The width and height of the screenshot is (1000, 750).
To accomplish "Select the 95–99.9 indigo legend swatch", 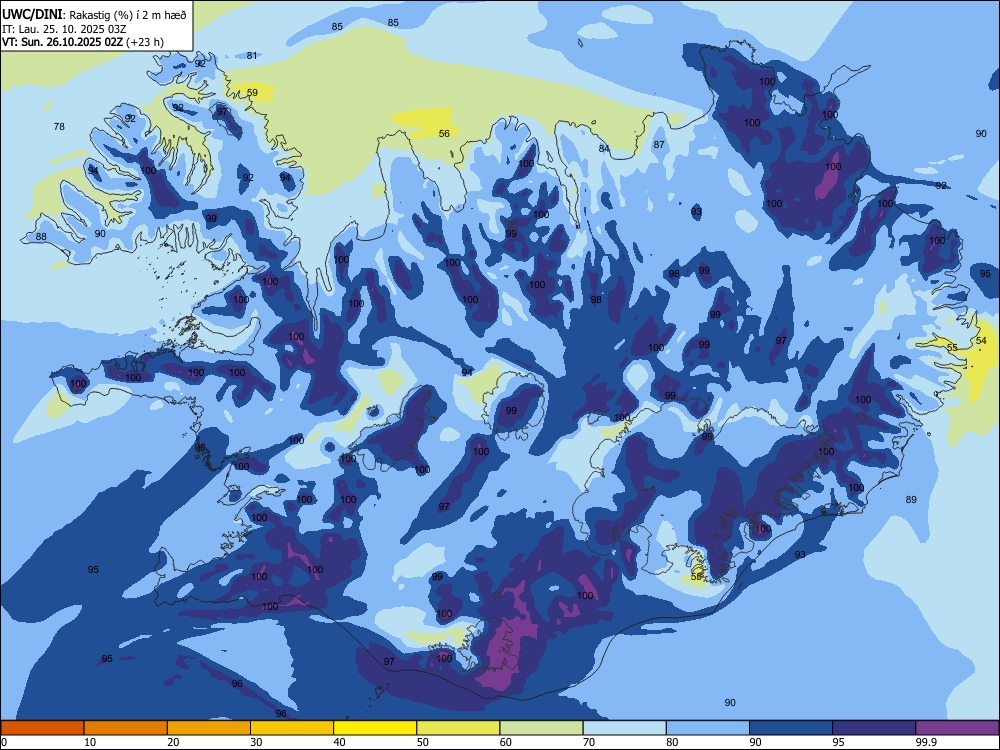I will tap(874, 728).
